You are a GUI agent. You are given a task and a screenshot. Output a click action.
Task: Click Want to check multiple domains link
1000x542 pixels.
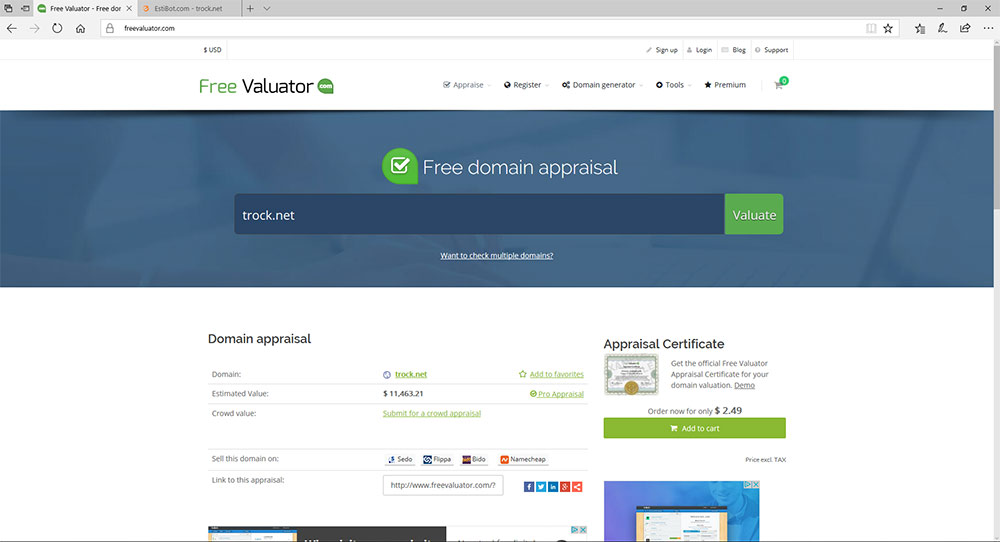(496, 256)
